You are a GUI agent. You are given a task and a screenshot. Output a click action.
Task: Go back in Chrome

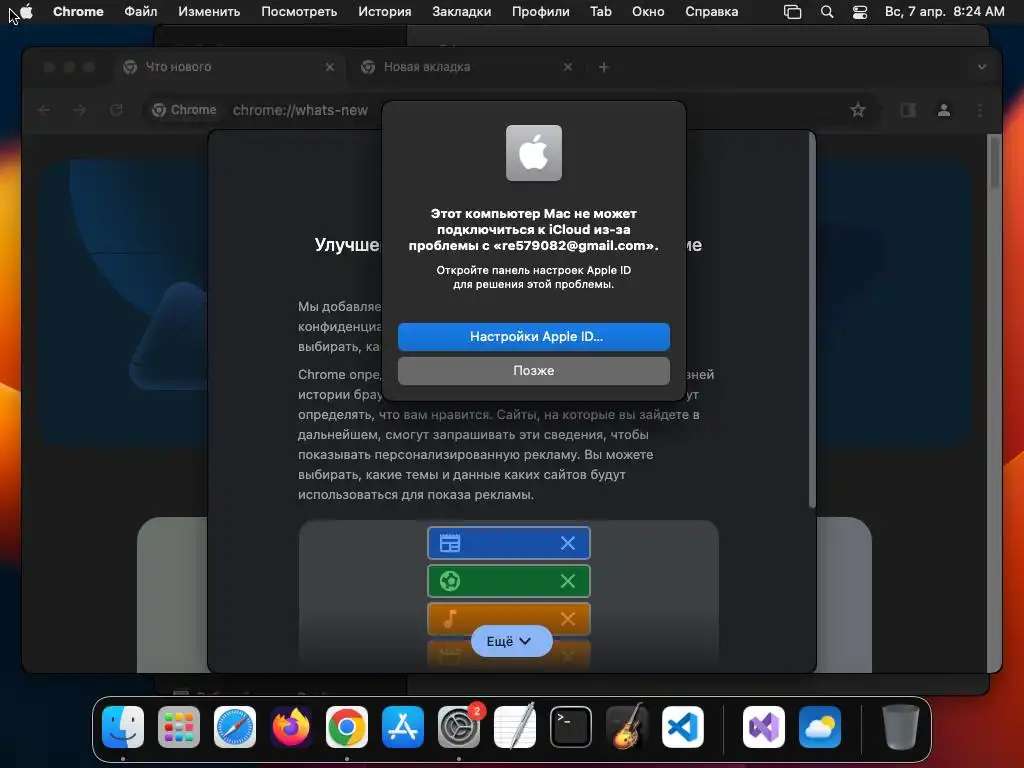click(44, 110)
